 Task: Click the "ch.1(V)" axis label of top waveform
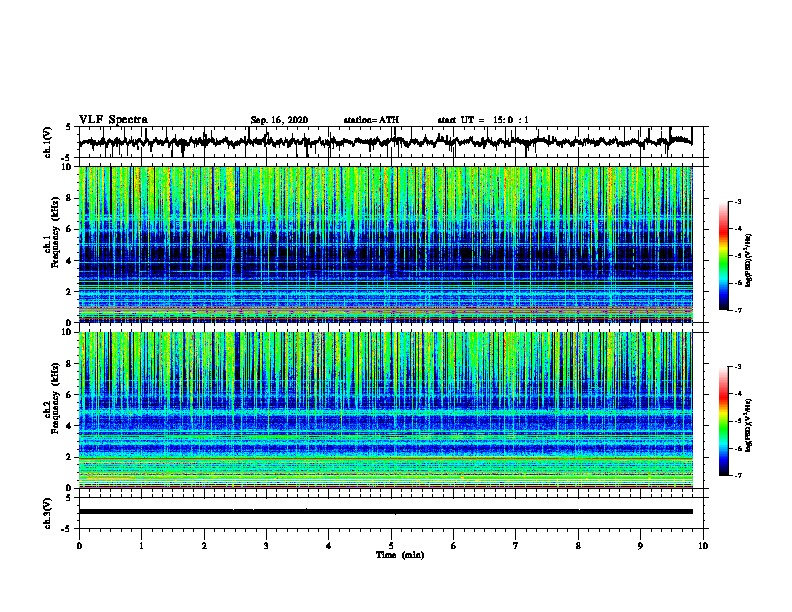[48, 142]
